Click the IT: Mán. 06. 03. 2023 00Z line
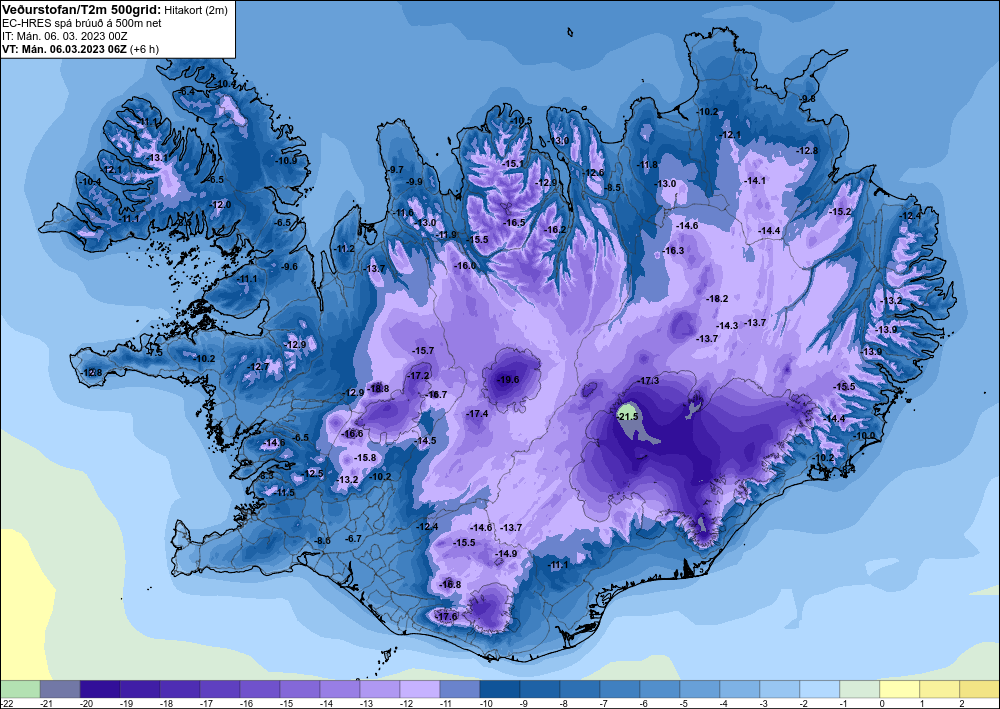The image size is (1000, 709). point(64,36)
